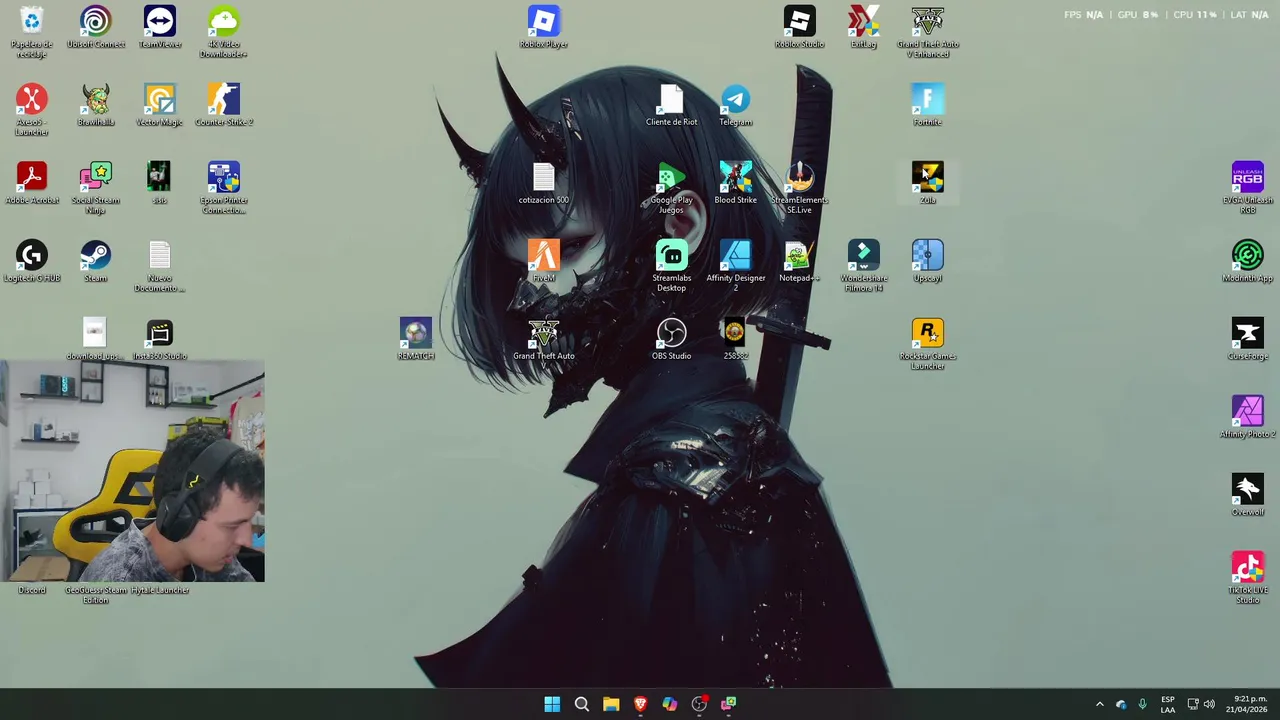Click the Telegram desktop icon

pos(736,105)
